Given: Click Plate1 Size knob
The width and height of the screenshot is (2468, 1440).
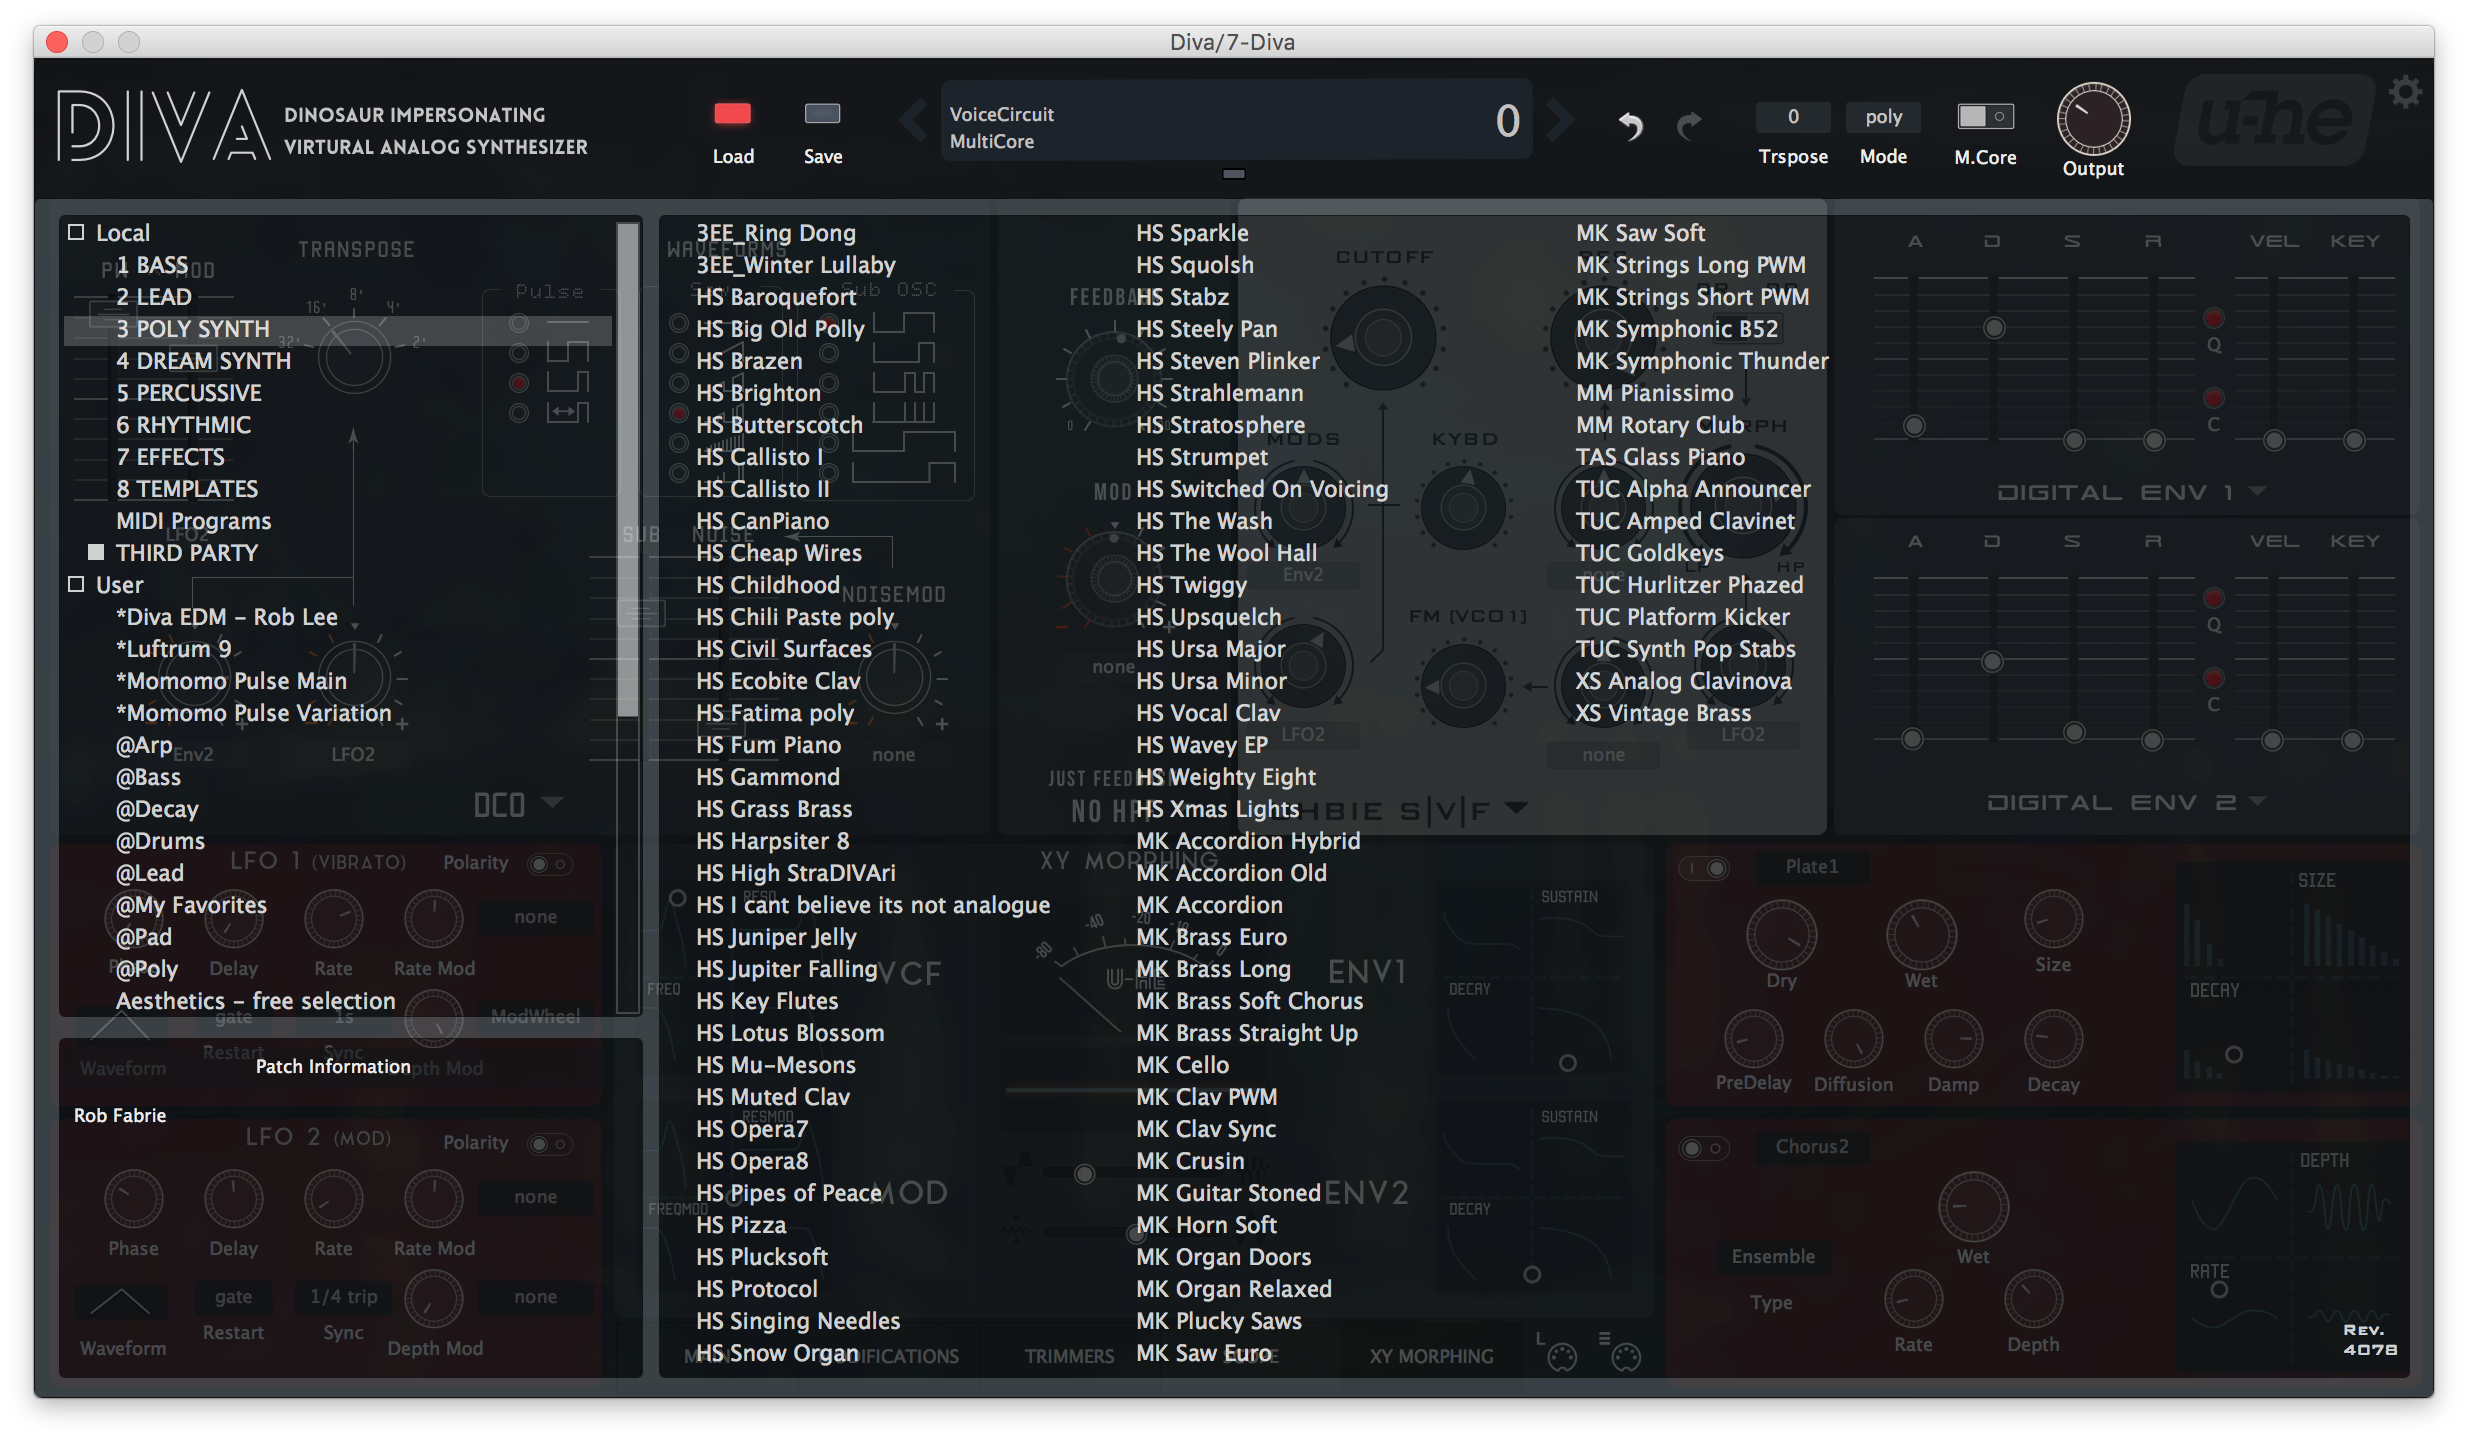Looking at the screenshot, I should click(2053, 919).
